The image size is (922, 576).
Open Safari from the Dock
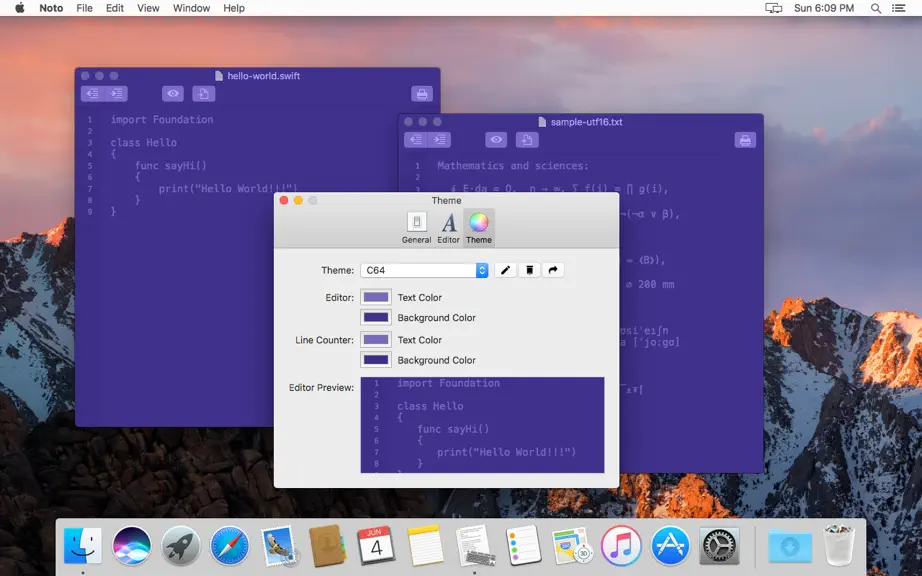[229, 545]
